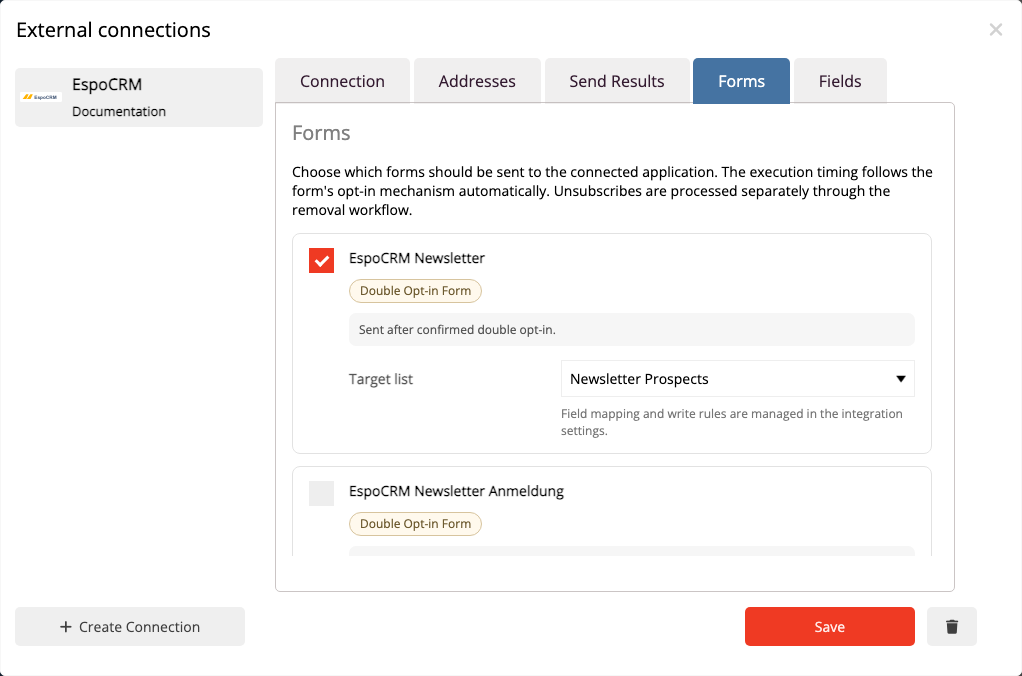Screen dimensions: 1022x676
Task: Open the Addresses tab
Action: click(477, 81)
